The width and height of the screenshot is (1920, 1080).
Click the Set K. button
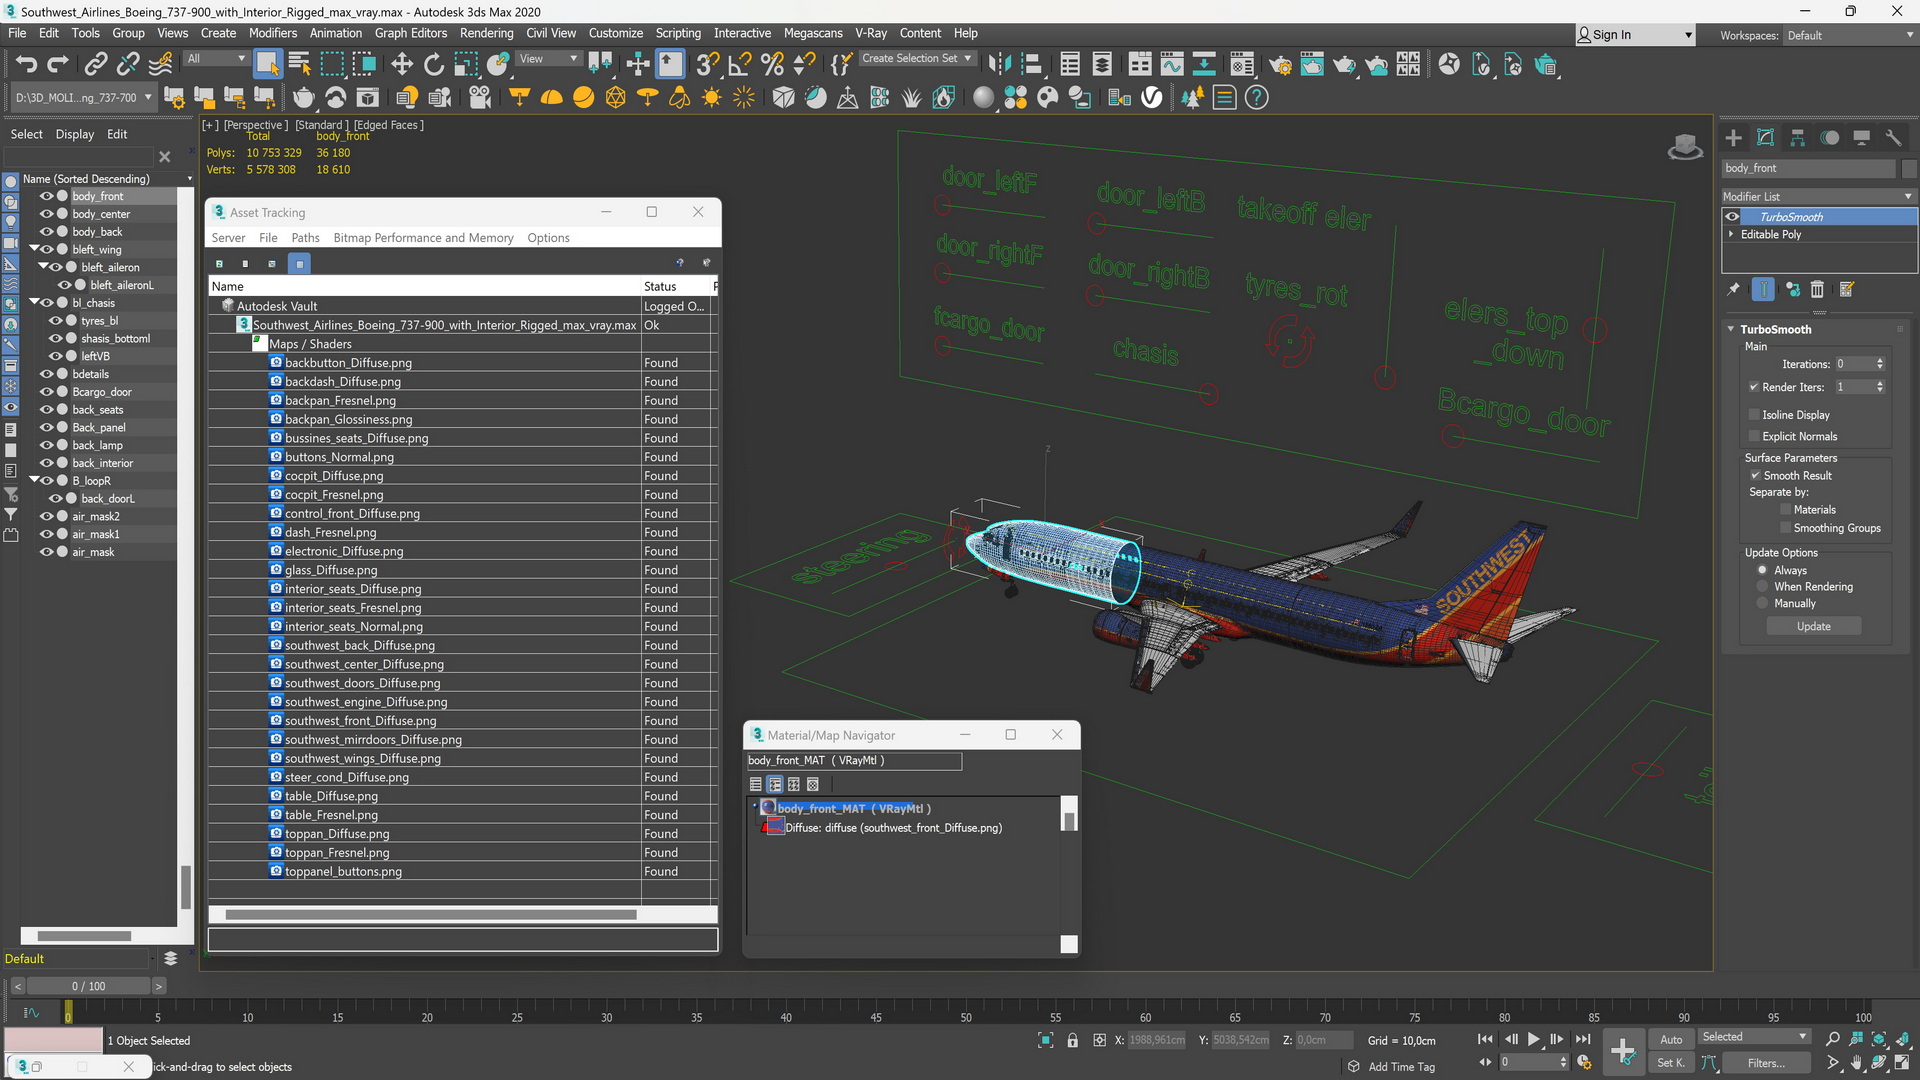tap(1671, 1063)
